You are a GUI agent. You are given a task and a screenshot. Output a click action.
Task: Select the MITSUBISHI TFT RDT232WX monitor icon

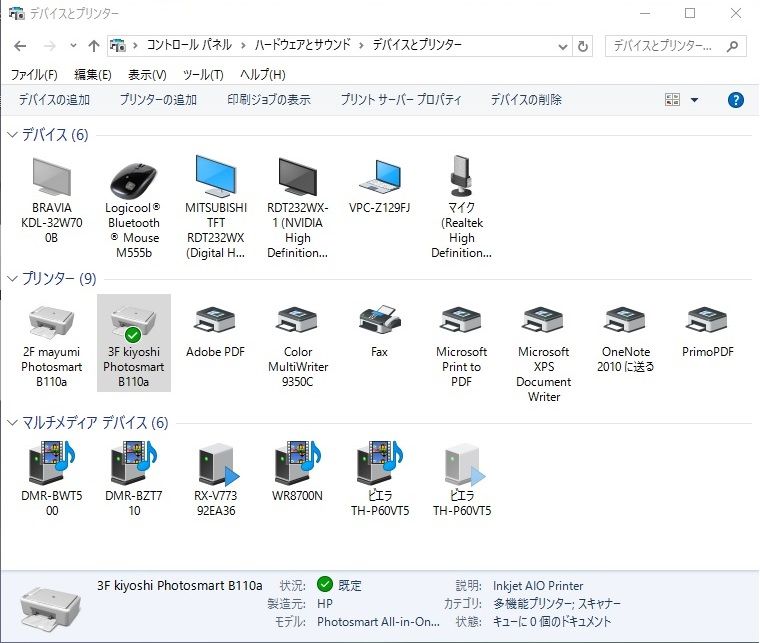216,176
